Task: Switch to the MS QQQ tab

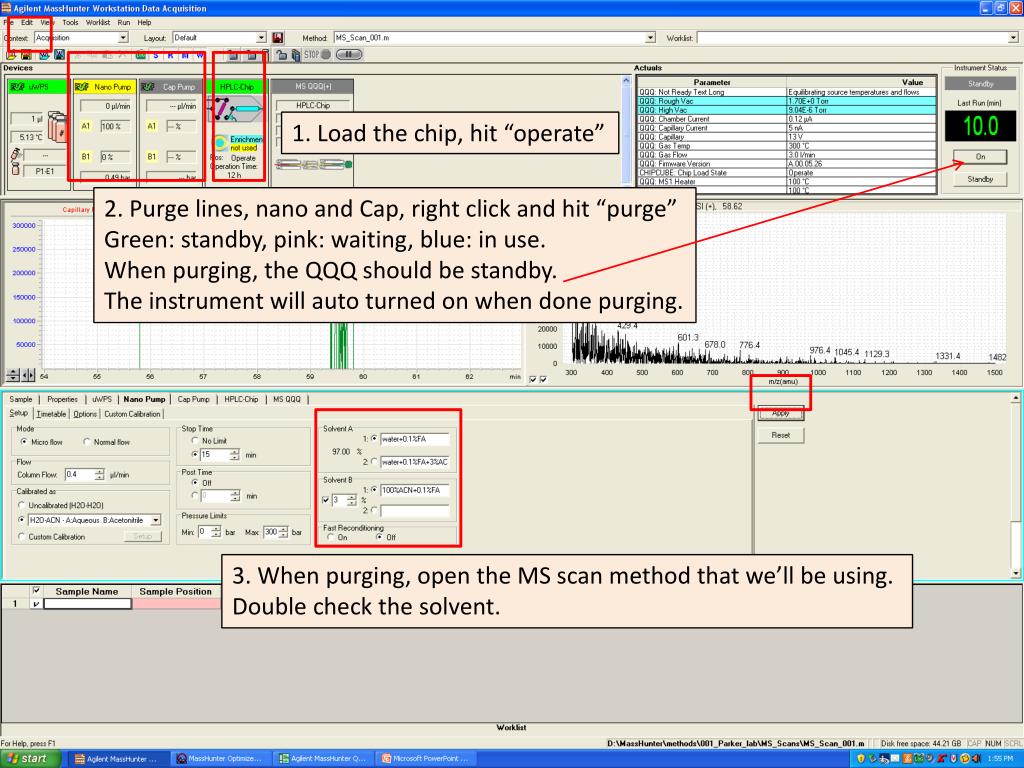Action: 287,399
